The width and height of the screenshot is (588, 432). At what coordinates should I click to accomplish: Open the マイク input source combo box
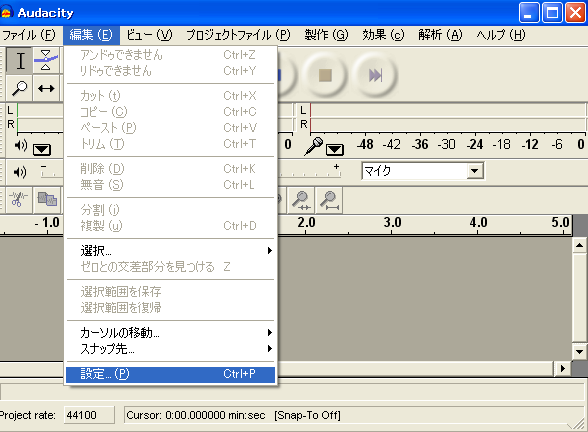(x=423, y=171)
